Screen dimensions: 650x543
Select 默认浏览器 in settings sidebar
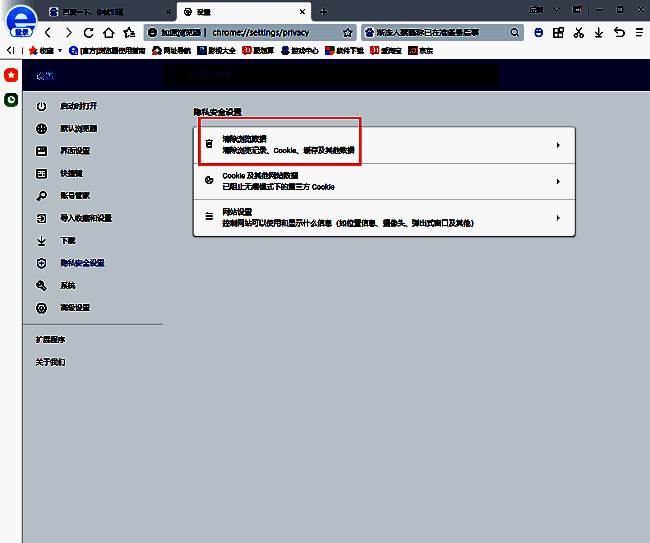pyautogui.click(x=78, y=129)
